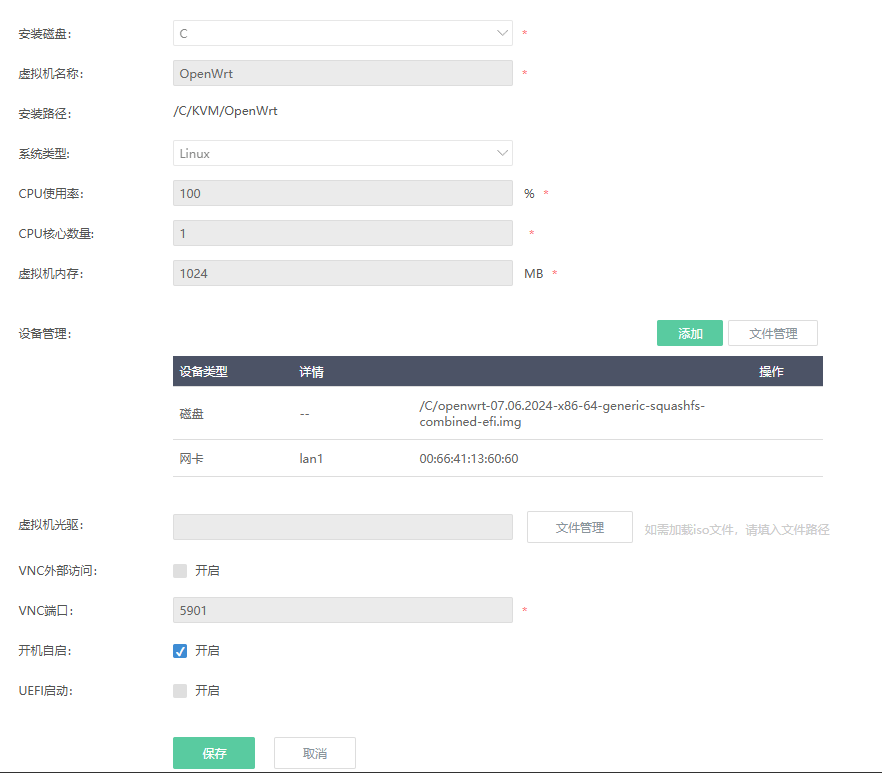Enable the UEFI启动 checkbox
The width and height of the screenshot is (882, 773).
pyautogui.click(x=180, y=691)
